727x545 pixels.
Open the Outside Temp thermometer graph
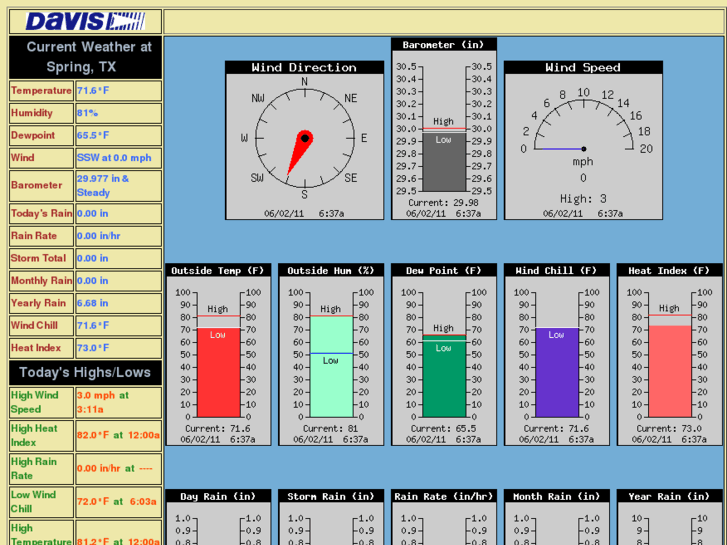218,355
